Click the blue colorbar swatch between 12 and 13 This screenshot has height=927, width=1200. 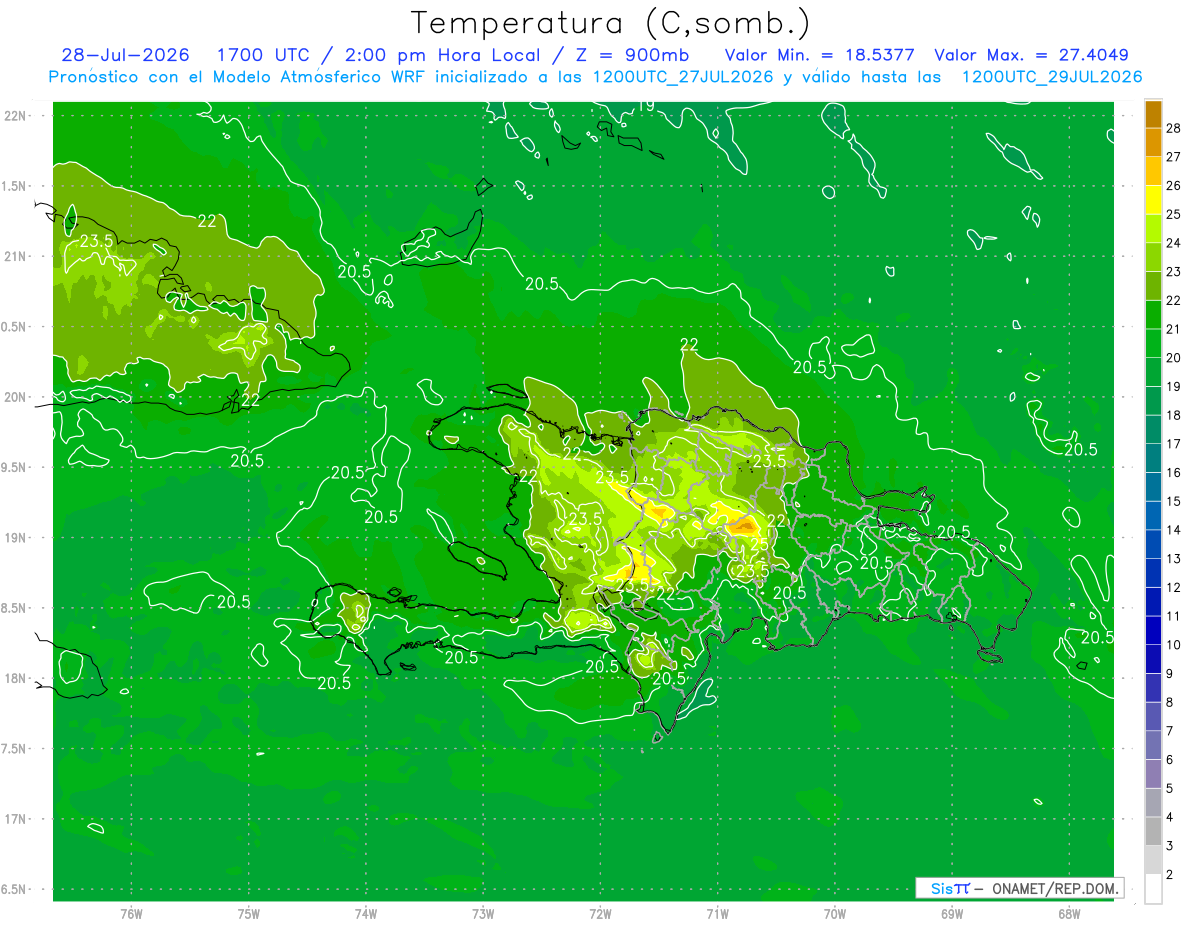click(x=1153, y=573)
